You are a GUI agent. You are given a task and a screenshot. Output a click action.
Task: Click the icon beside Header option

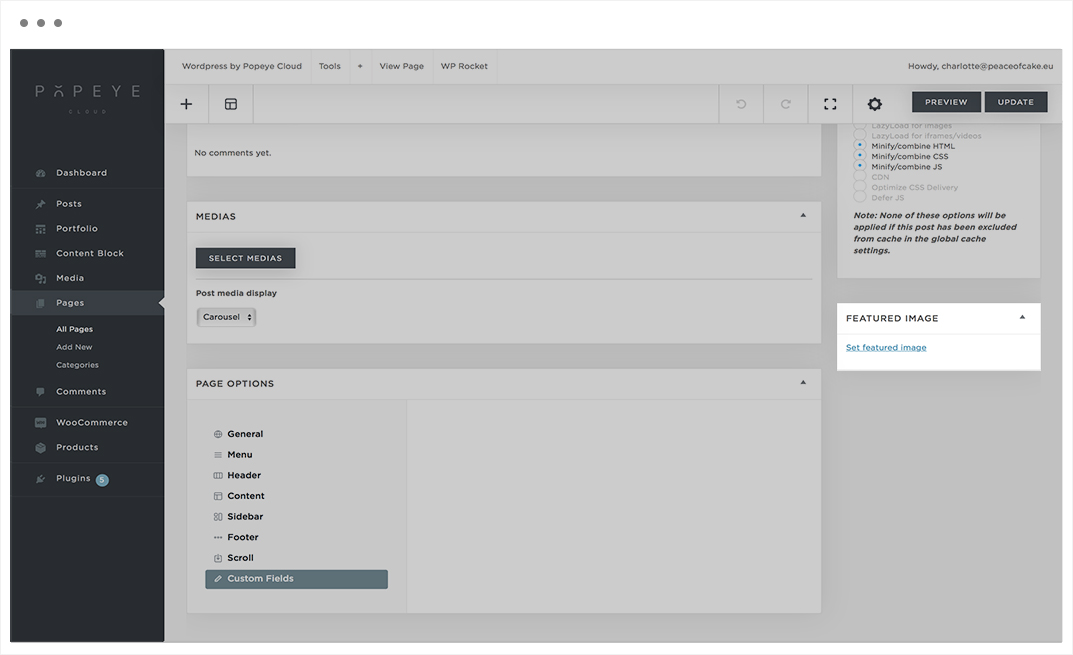point(218,475)
